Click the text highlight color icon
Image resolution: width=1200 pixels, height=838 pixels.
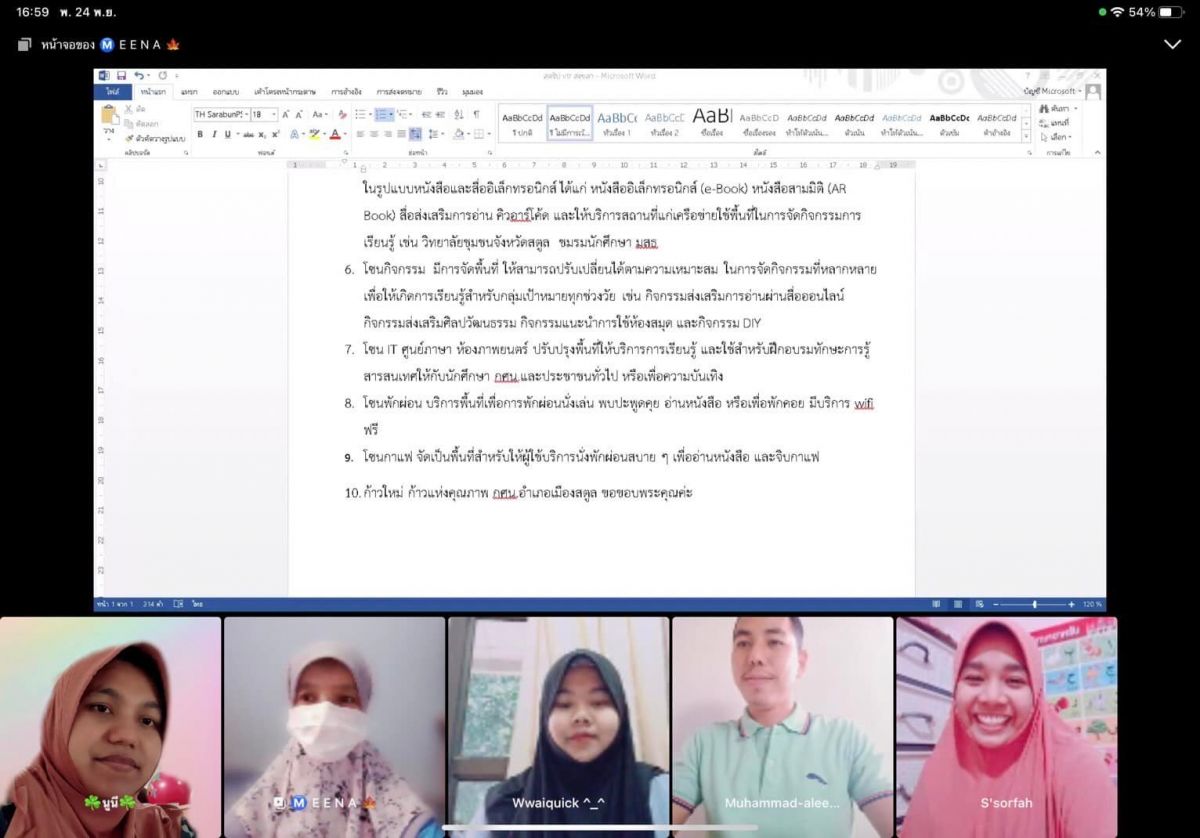[x=315, y=134]
